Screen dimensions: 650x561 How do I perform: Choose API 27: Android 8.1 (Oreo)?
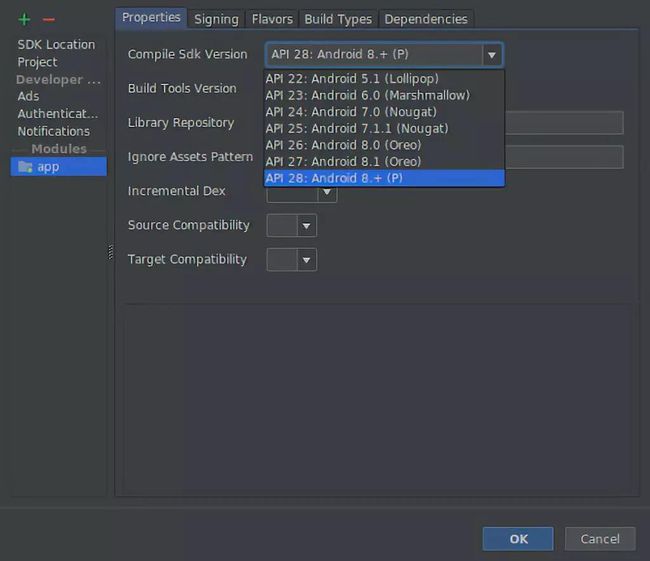pyautogui.click(x=384, y=161)
